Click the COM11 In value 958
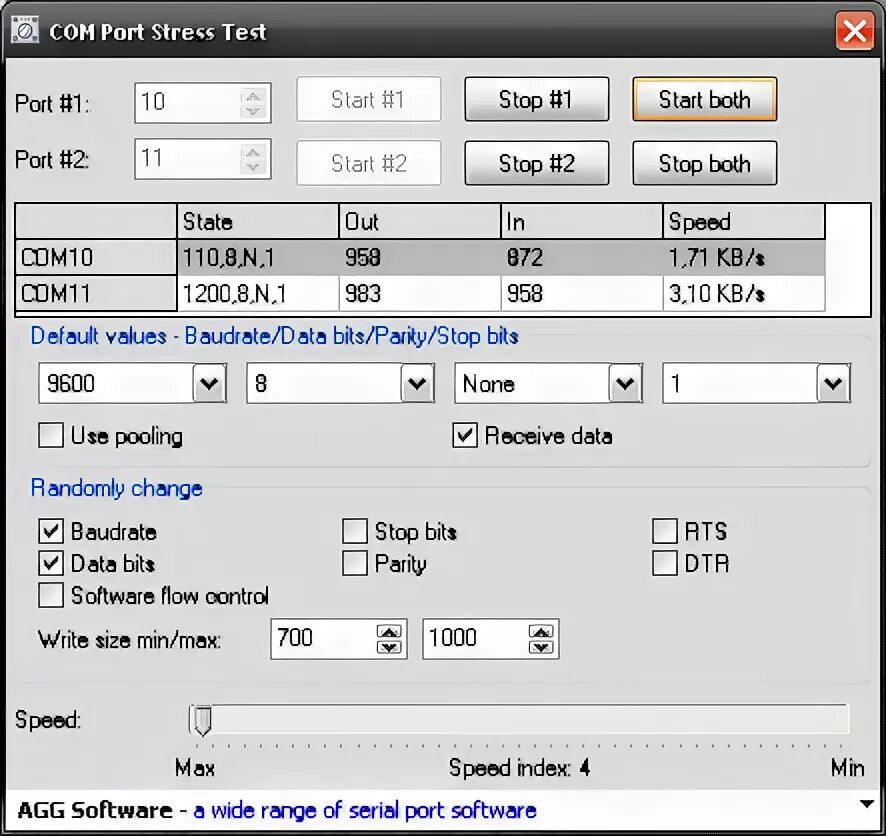Image resolution: width=886 pixels, height=836 pixels. [x=582, y=294]
